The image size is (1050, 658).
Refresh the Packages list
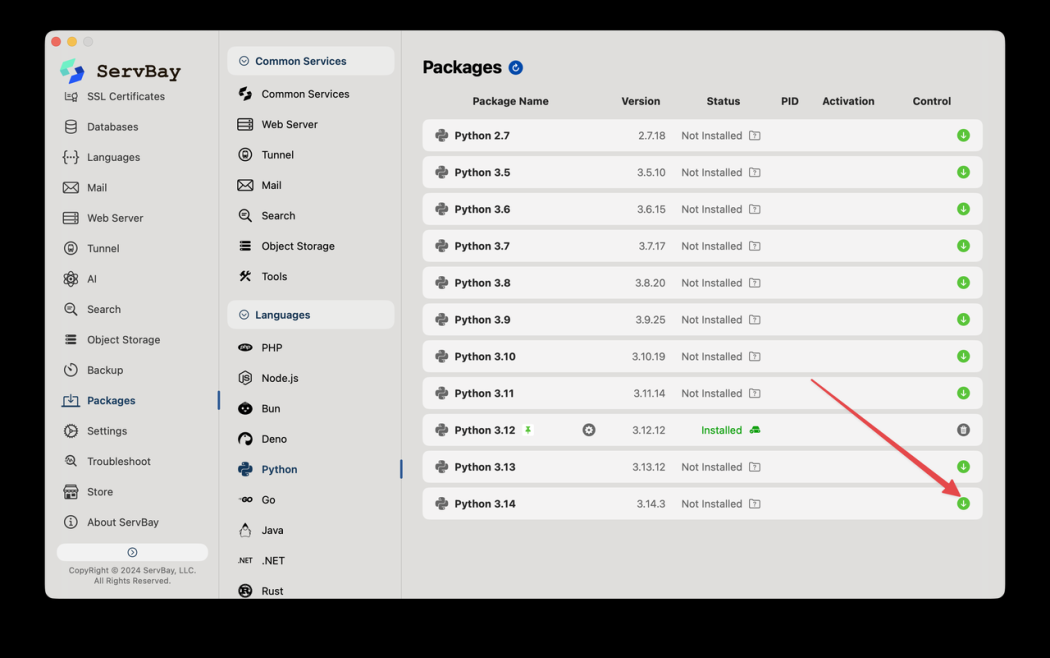point(516,68)
